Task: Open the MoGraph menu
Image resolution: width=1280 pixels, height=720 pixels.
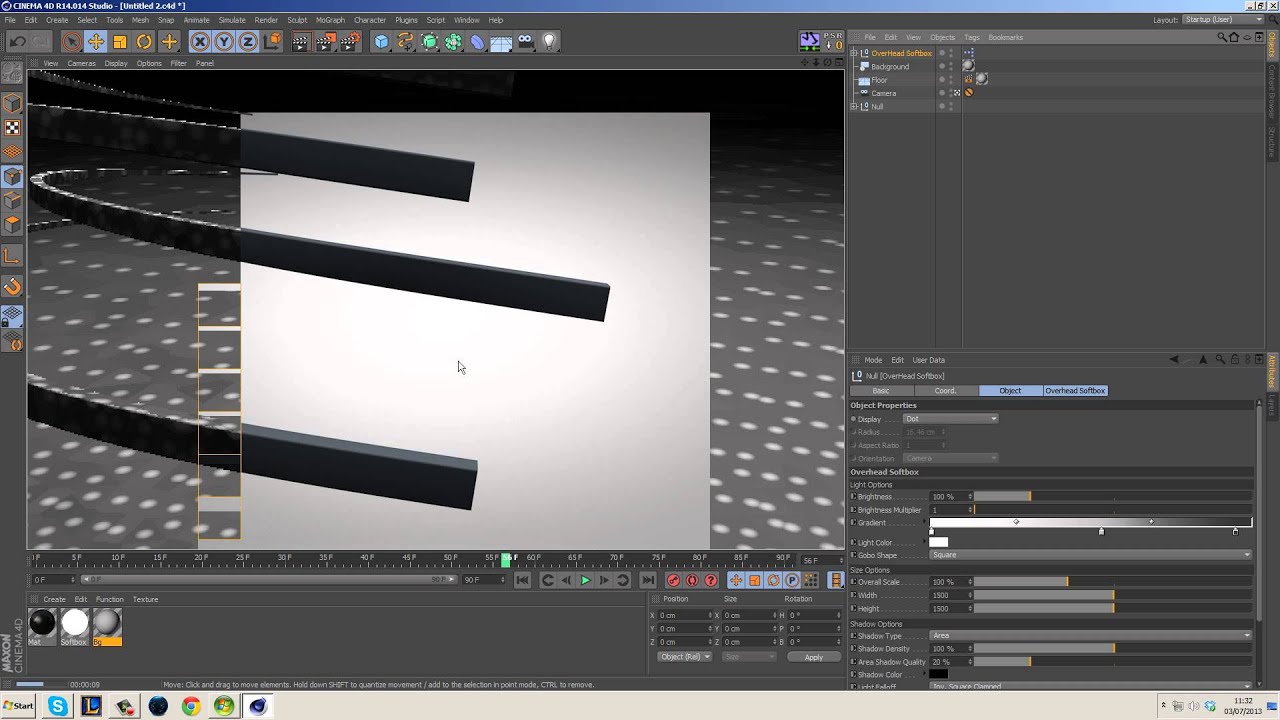Action: (330, 19)
